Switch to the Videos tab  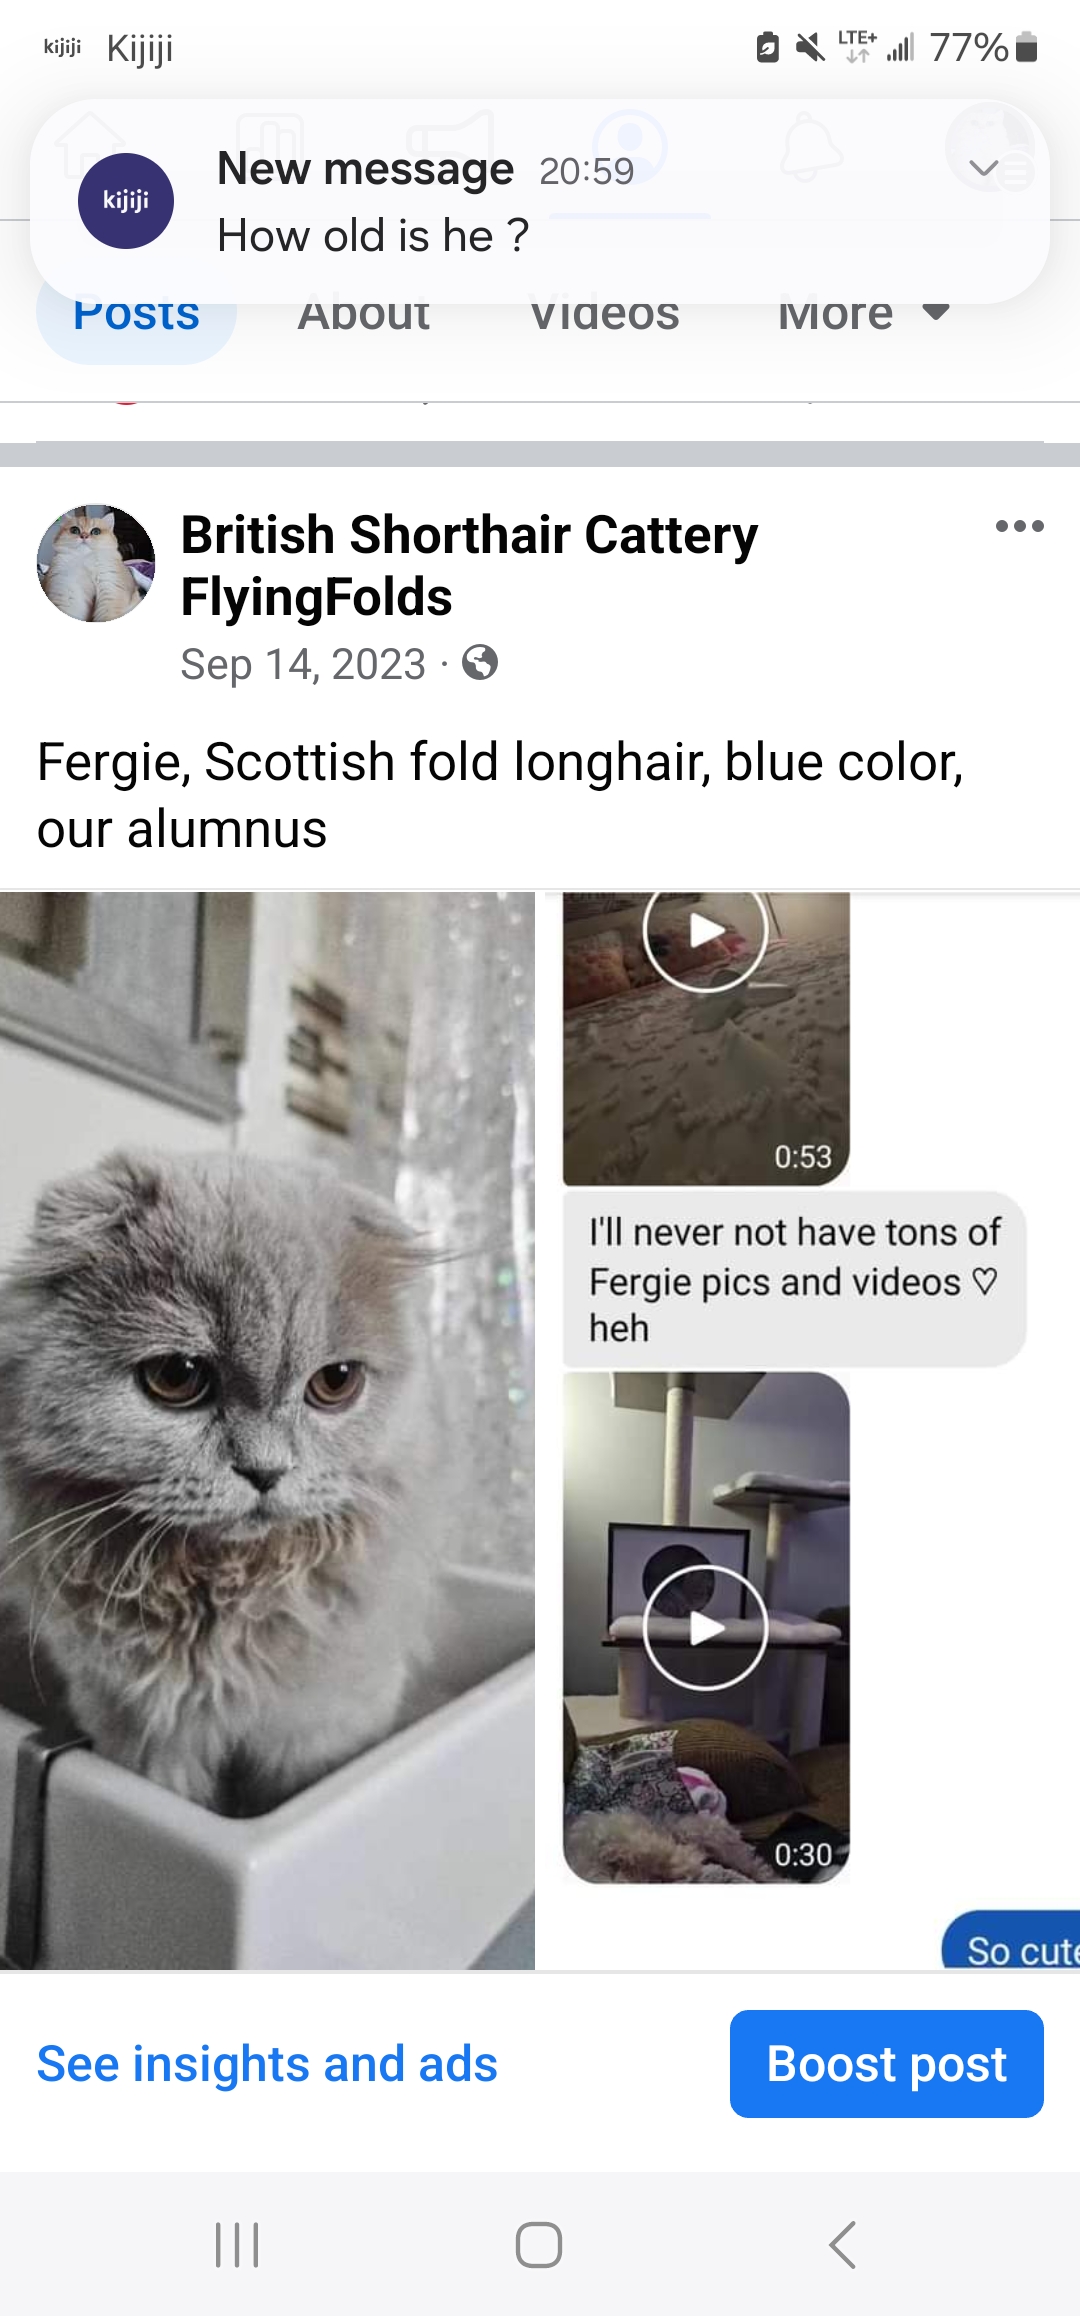(604, 314)
